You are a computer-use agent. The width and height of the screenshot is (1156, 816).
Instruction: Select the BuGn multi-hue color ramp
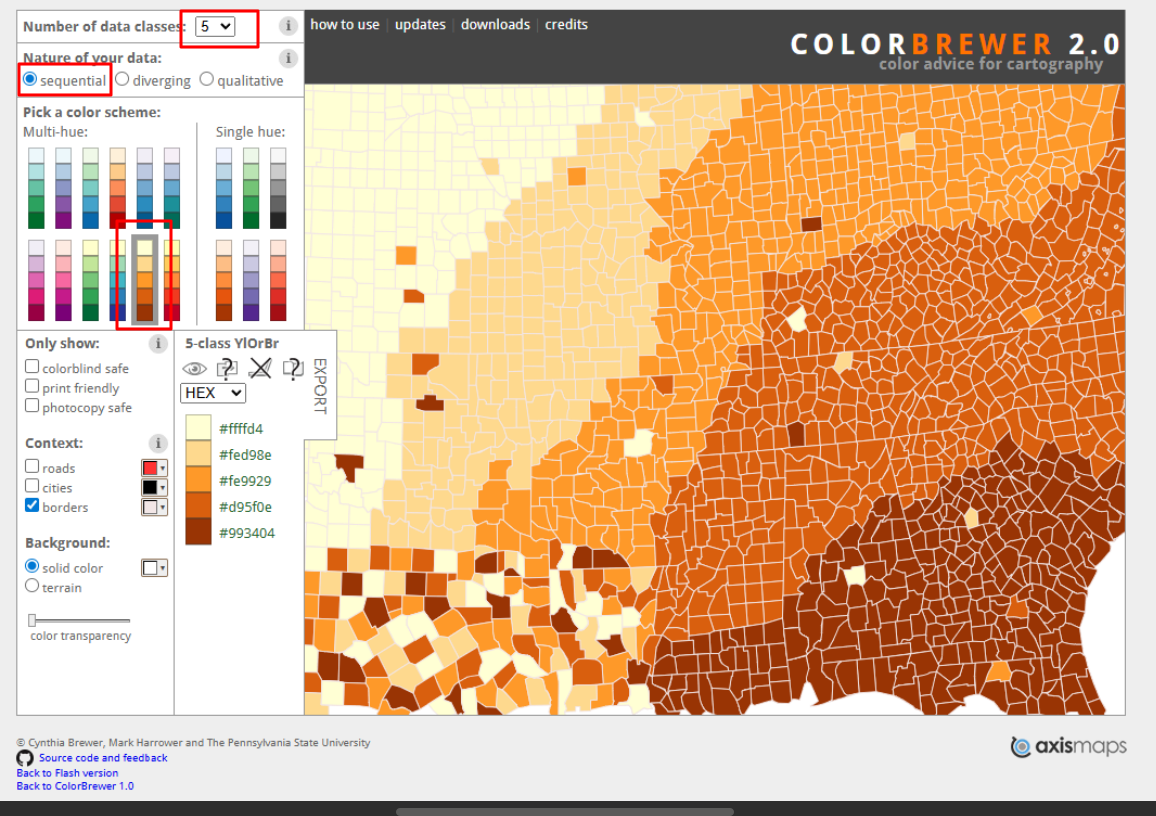point(36,188)
